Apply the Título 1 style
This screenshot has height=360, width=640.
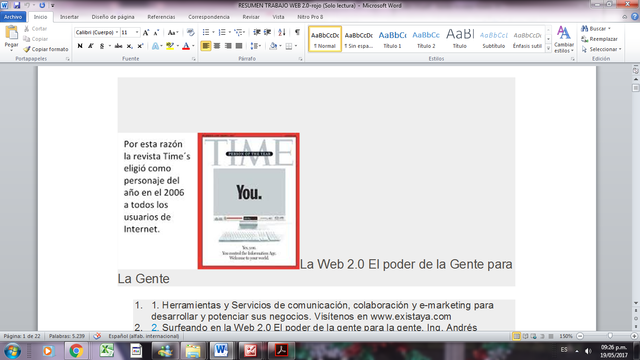point(392,39)
